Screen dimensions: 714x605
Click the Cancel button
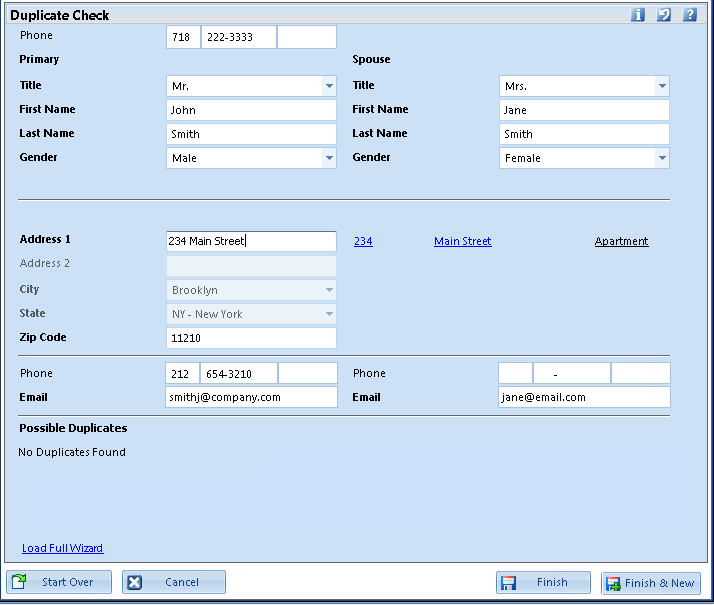[174, 582]
